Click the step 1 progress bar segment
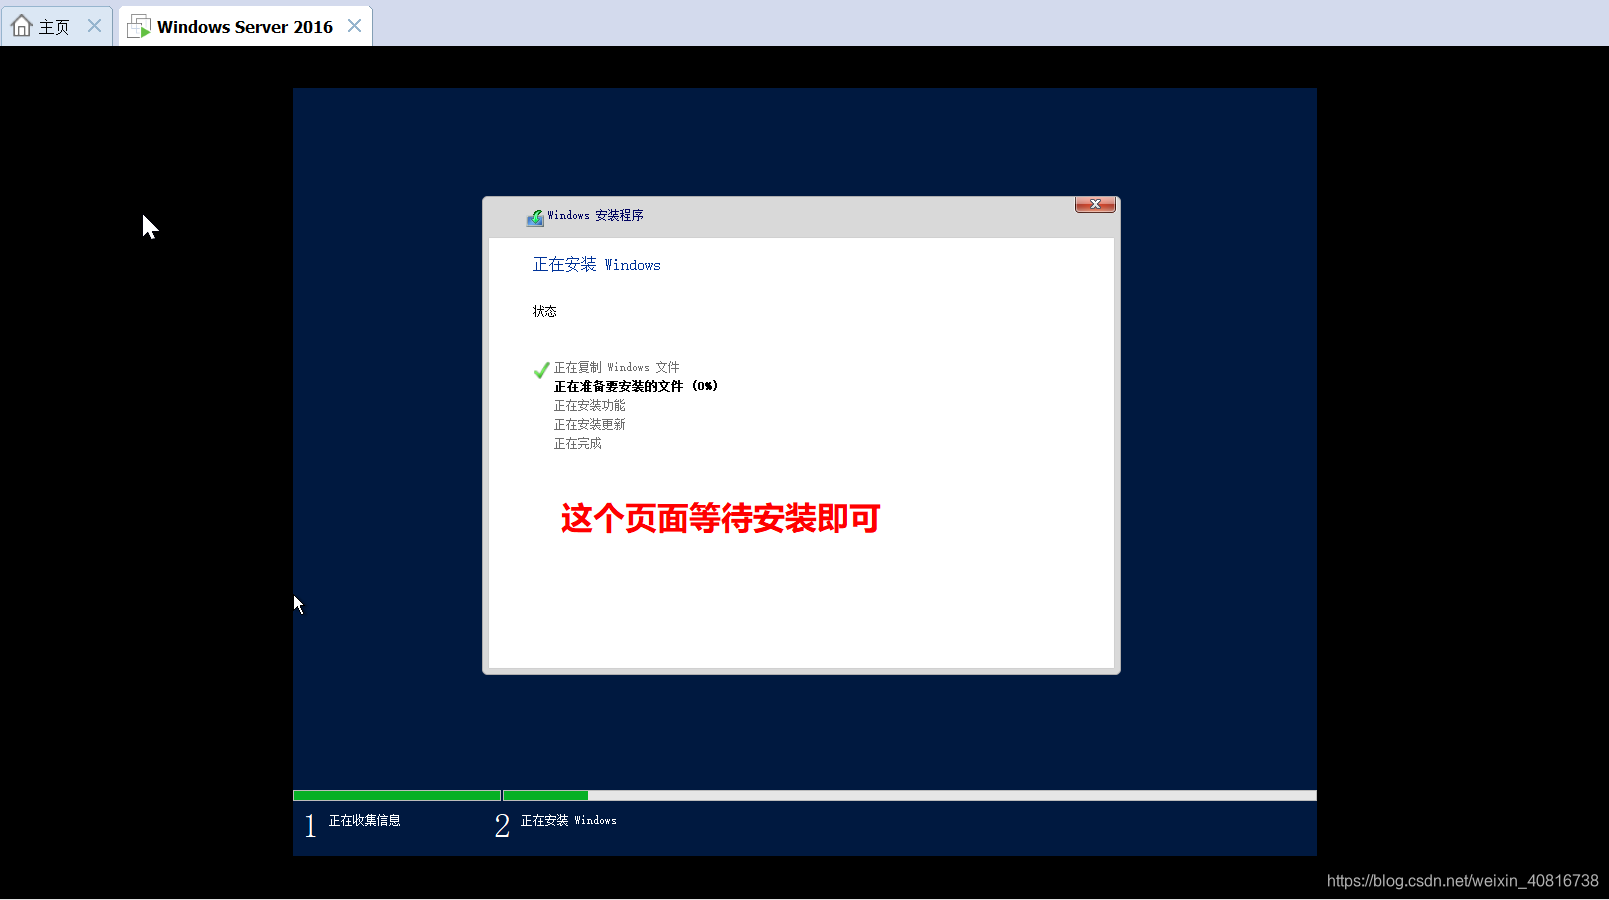Image resolution: width=1609 pixels, height=900 pixels. 397,796
